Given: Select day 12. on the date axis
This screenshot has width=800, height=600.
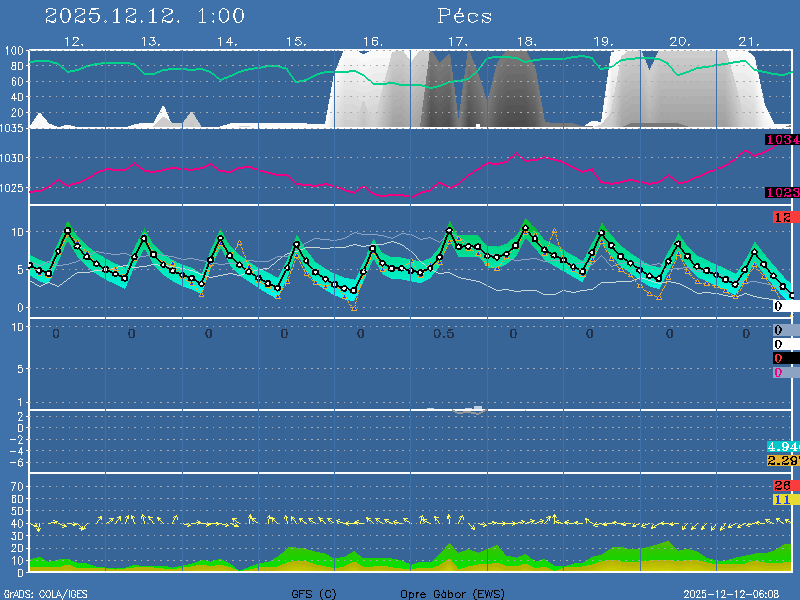Looking at the screenshot, I should 73,41.
